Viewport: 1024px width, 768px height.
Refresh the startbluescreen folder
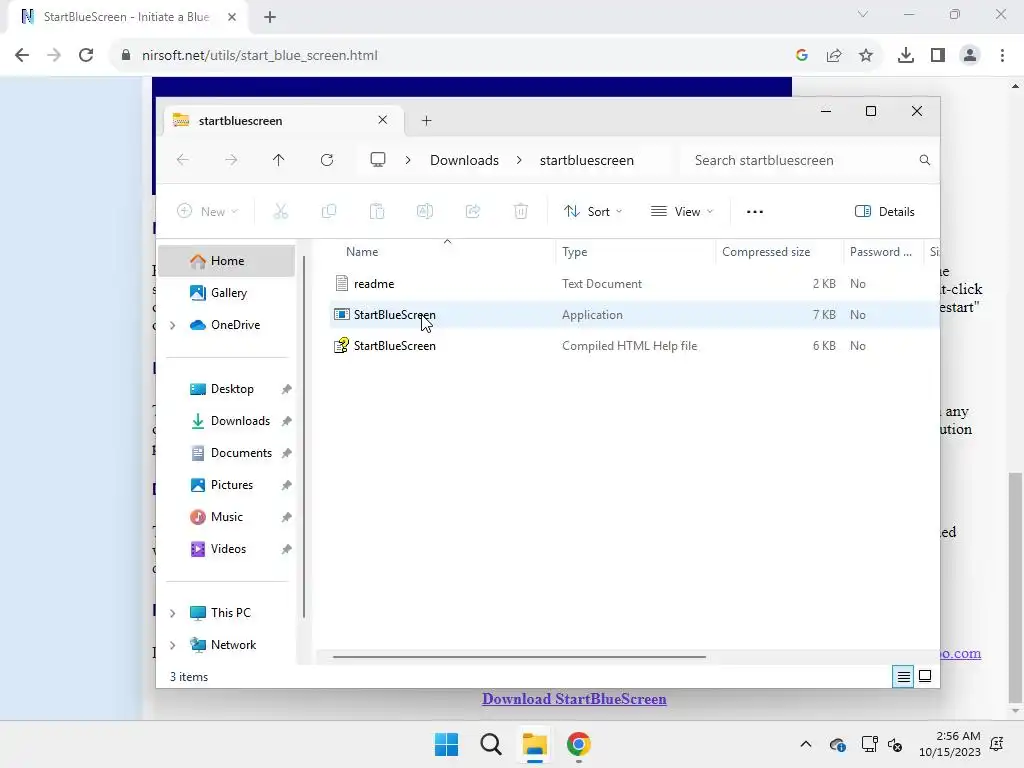327,160
